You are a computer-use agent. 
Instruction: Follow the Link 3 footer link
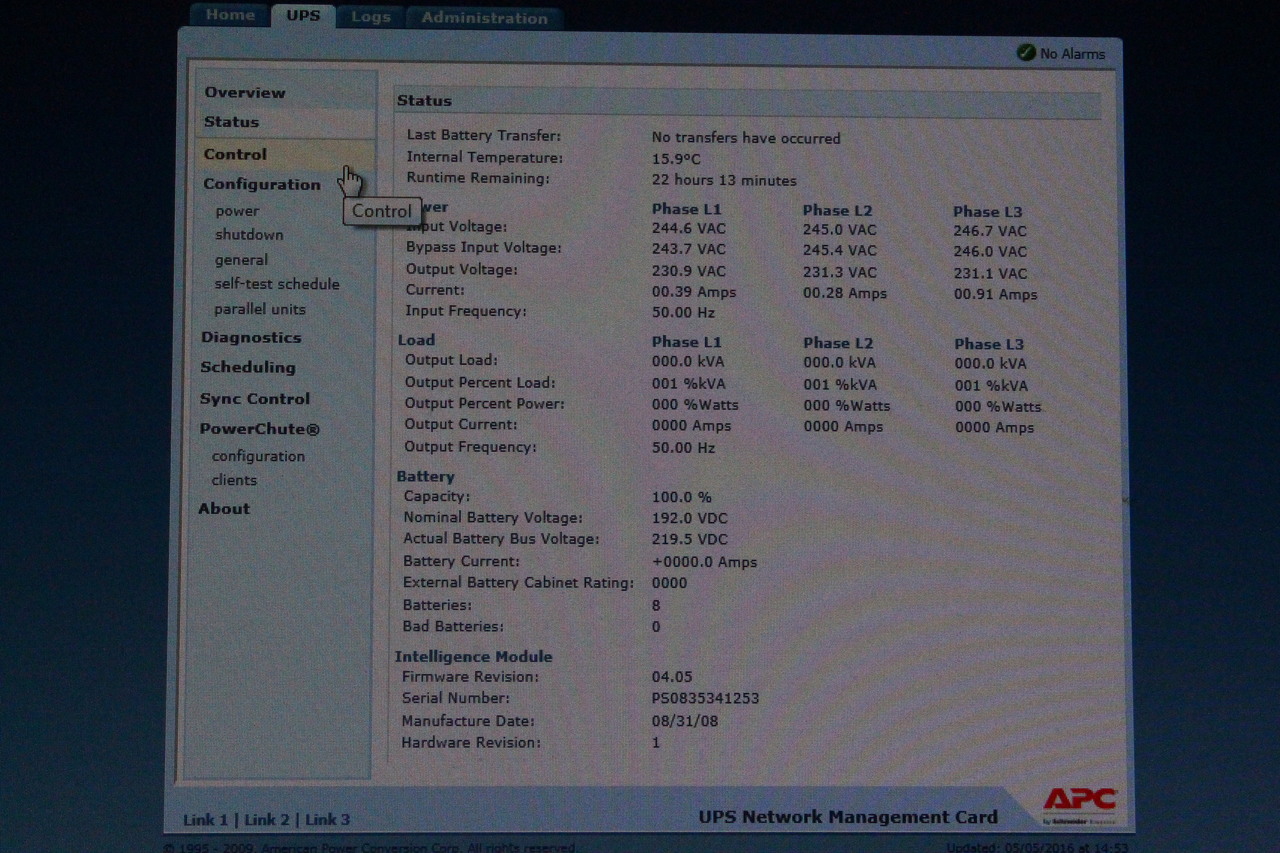(328, 820)
